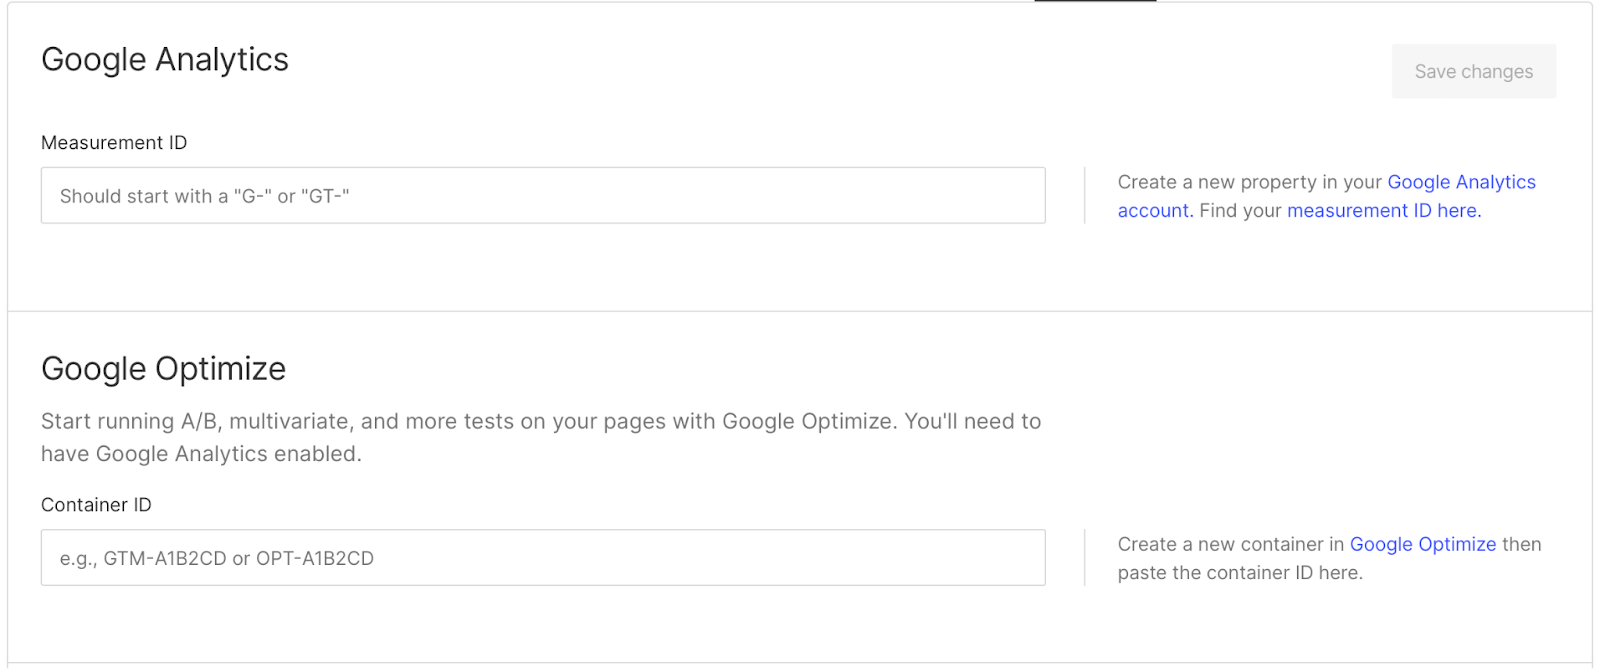
Task: Click the Save changes button
Action: pyautogui.click(x=1473, y=71)
